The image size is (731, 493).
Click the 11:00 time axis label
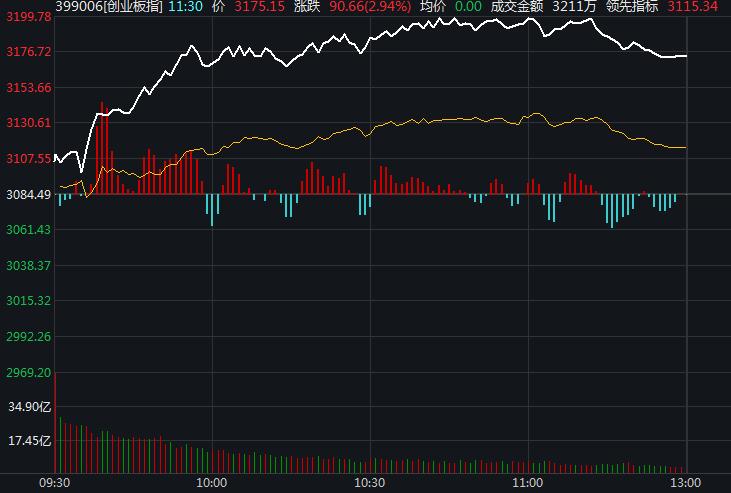coord(527,483)
